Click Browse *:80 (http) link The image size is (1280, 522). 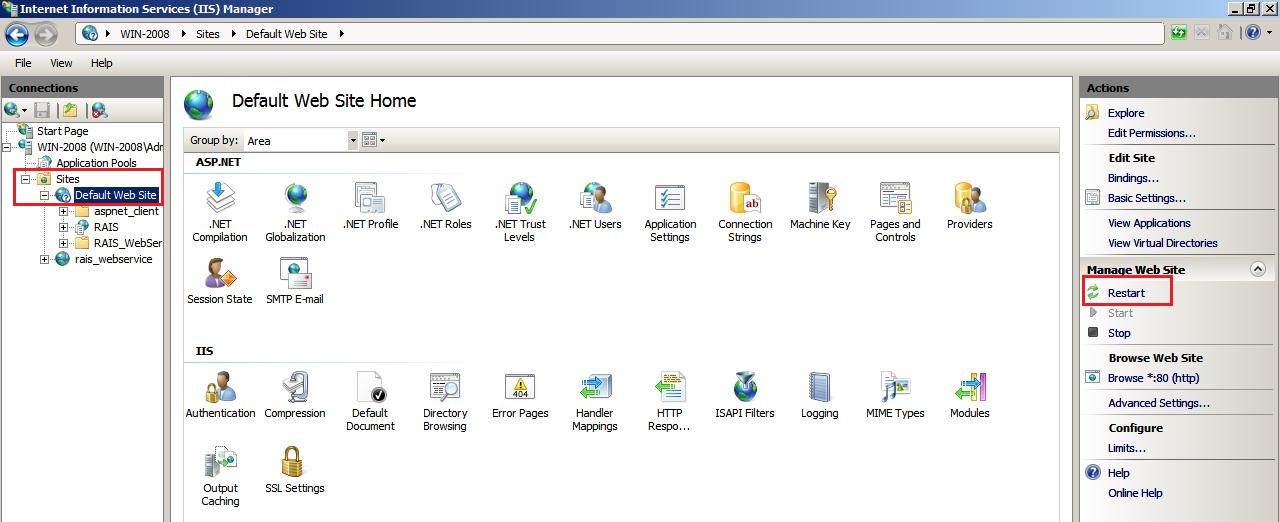point(1153,378)
